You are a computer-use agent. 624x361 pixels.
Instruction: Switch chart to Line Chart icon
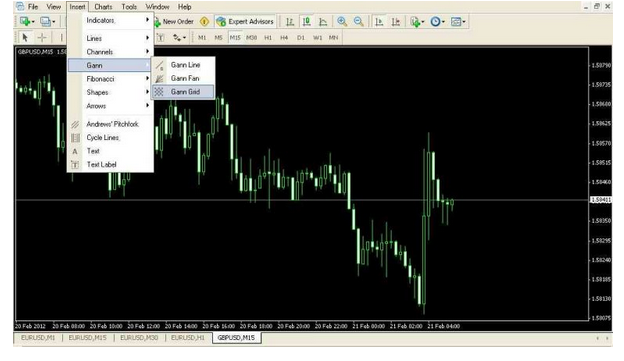(323, 21)
